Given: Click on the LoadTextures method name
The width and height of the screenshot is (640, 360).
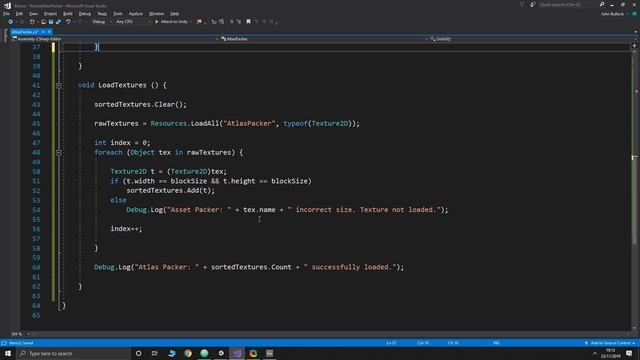Looking at the screenshot, I should (122, 85).
